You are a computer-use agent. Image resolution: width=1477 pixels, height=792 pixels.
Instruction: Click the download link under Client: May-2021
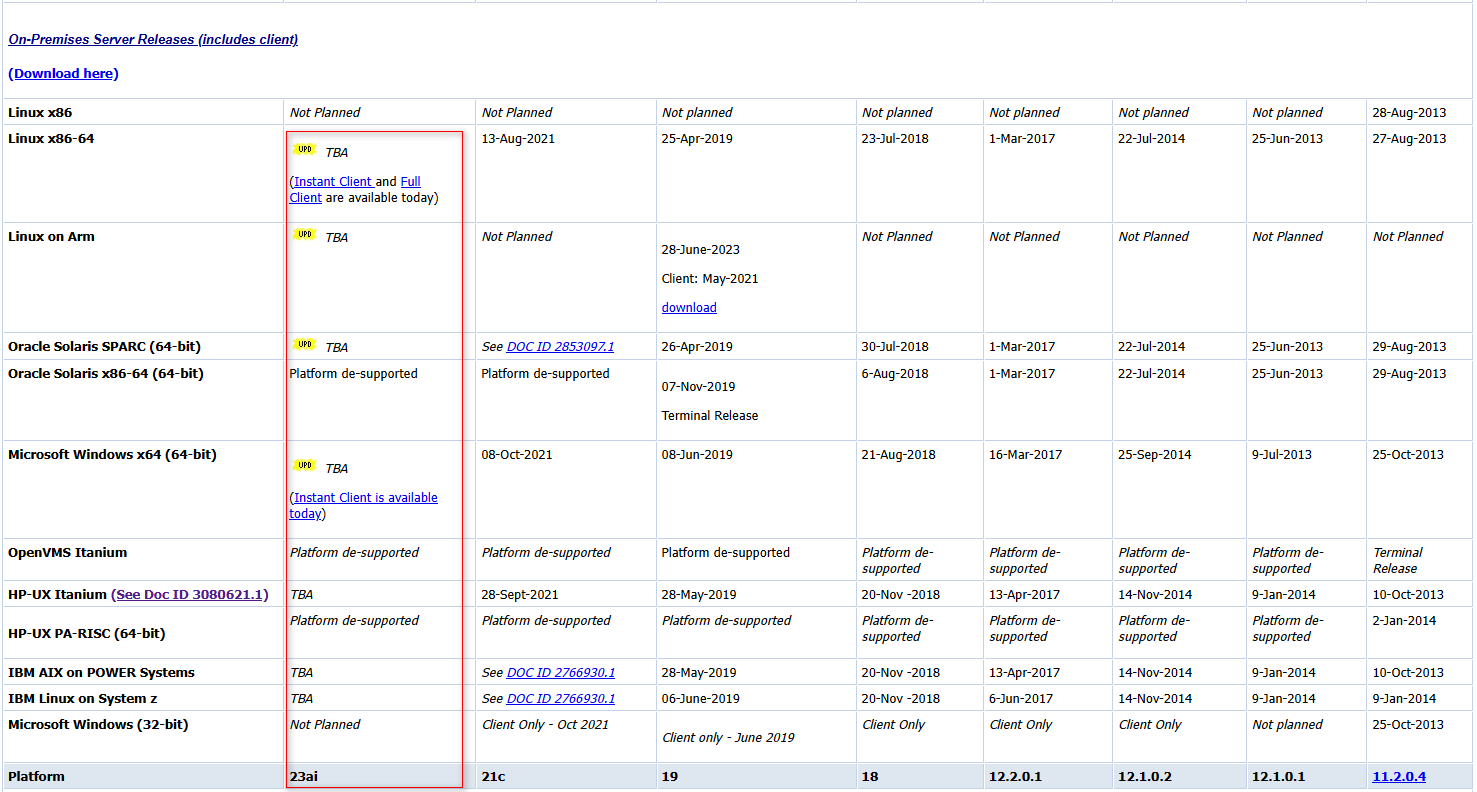click(689, 308)
